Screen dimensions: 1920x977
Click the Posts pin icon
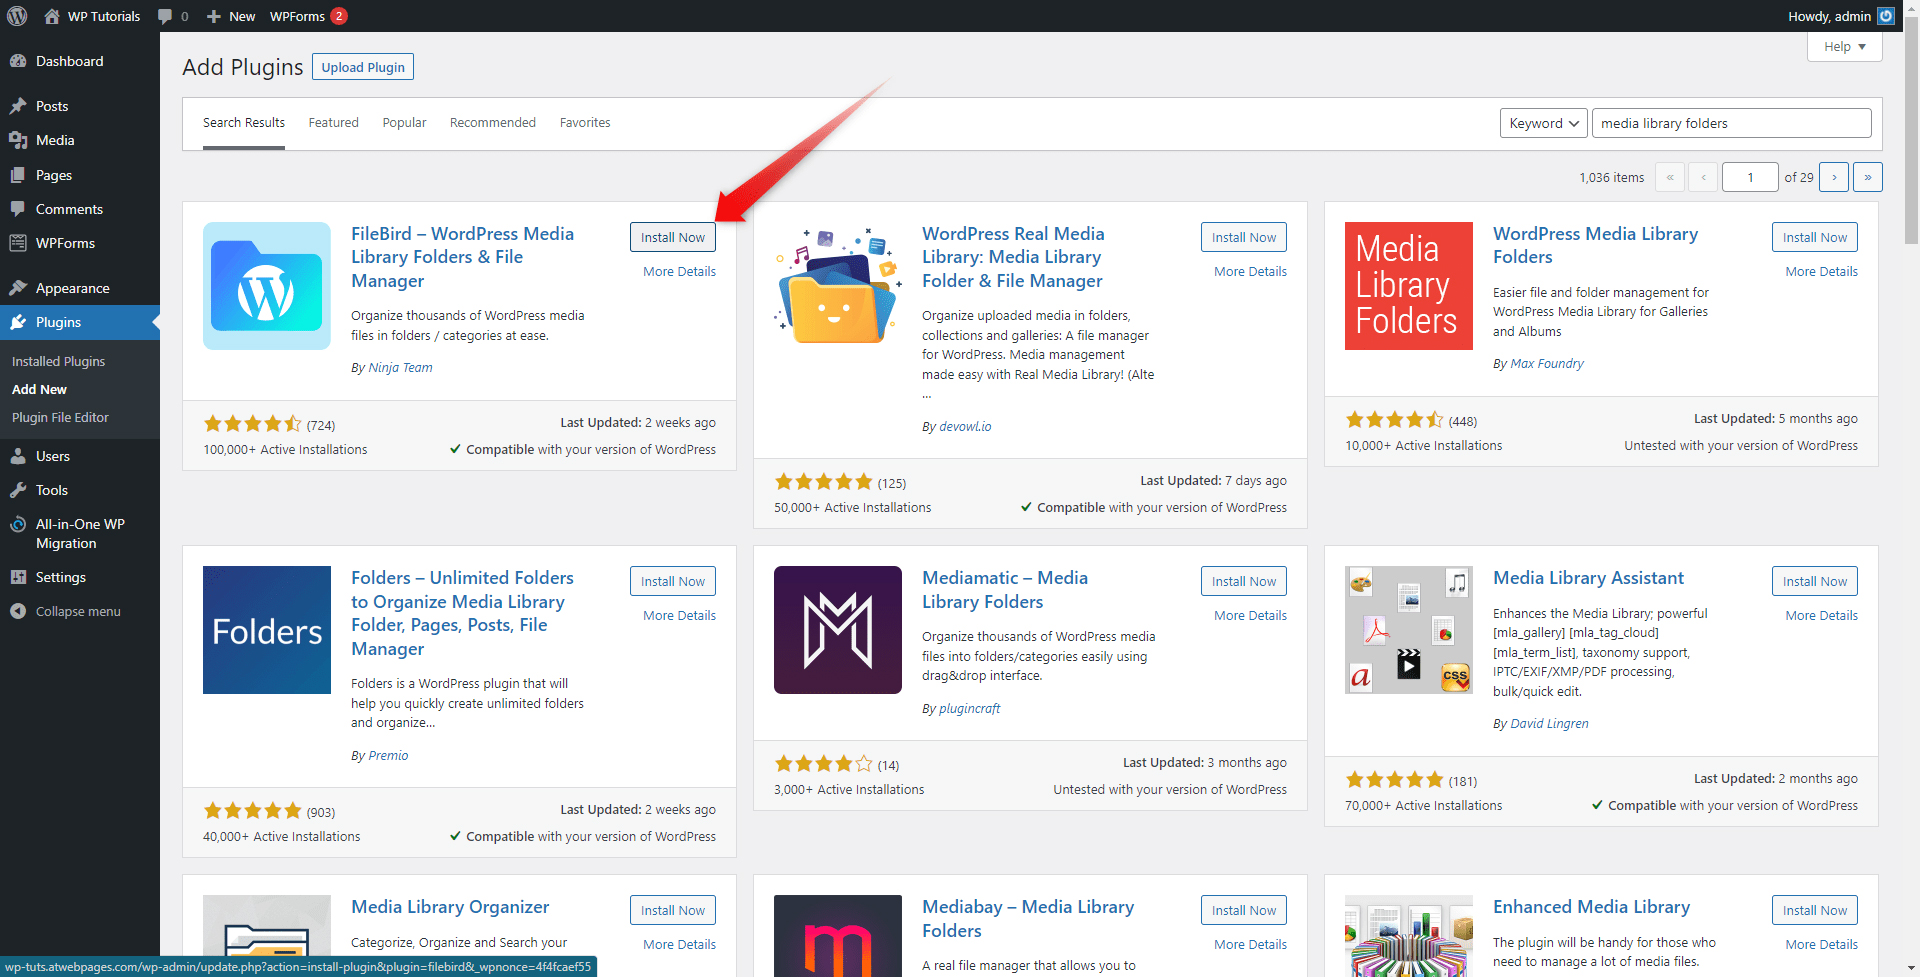(18, 106)
